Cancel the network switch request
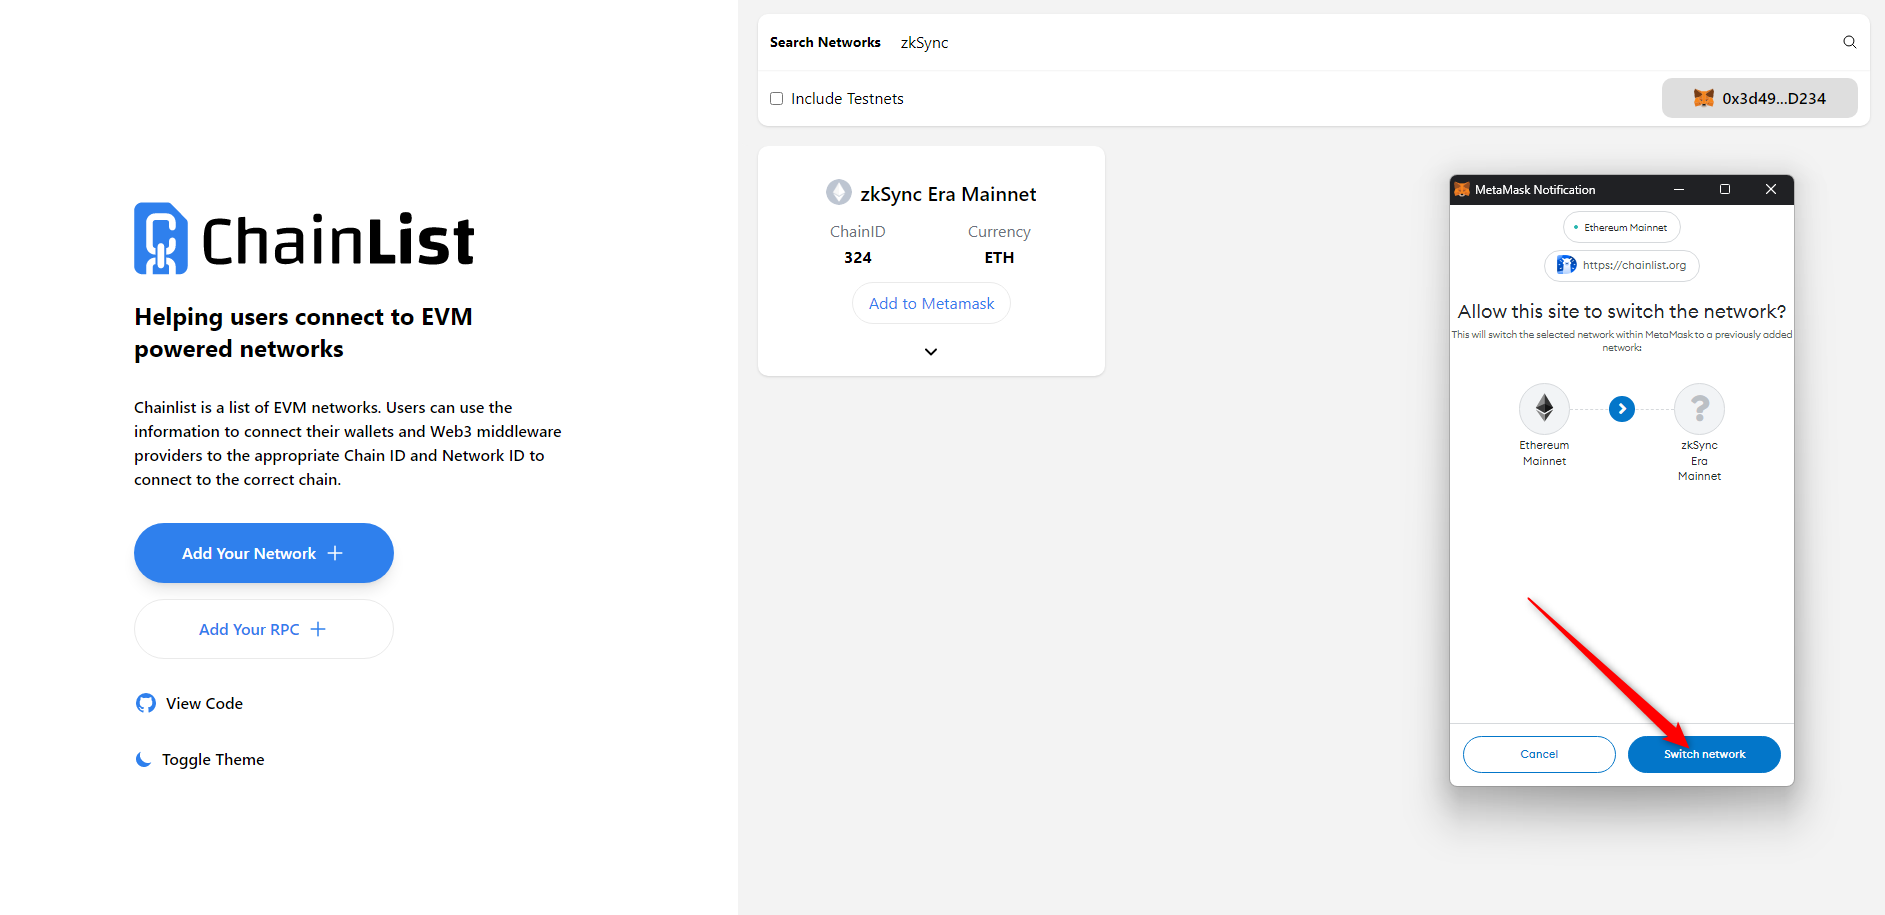This screenshot has width=1885, height=915. click(1538, 754)
